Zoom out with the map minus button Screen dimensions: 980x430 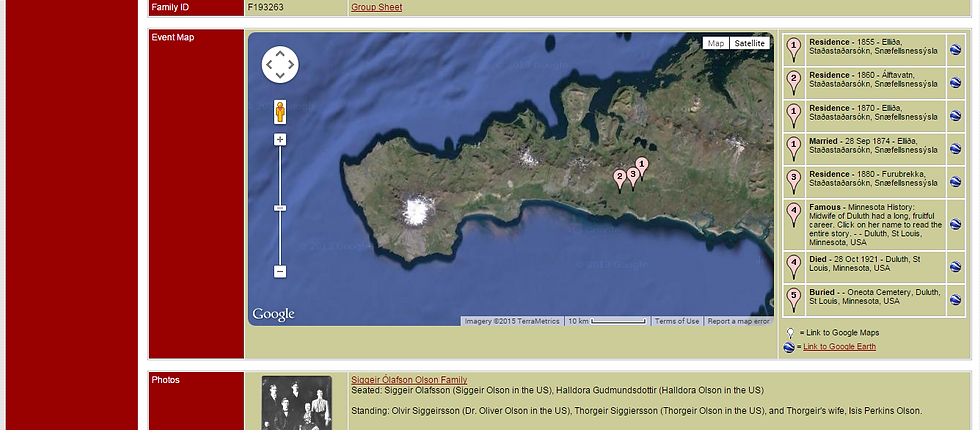click(x=280, y=272)
